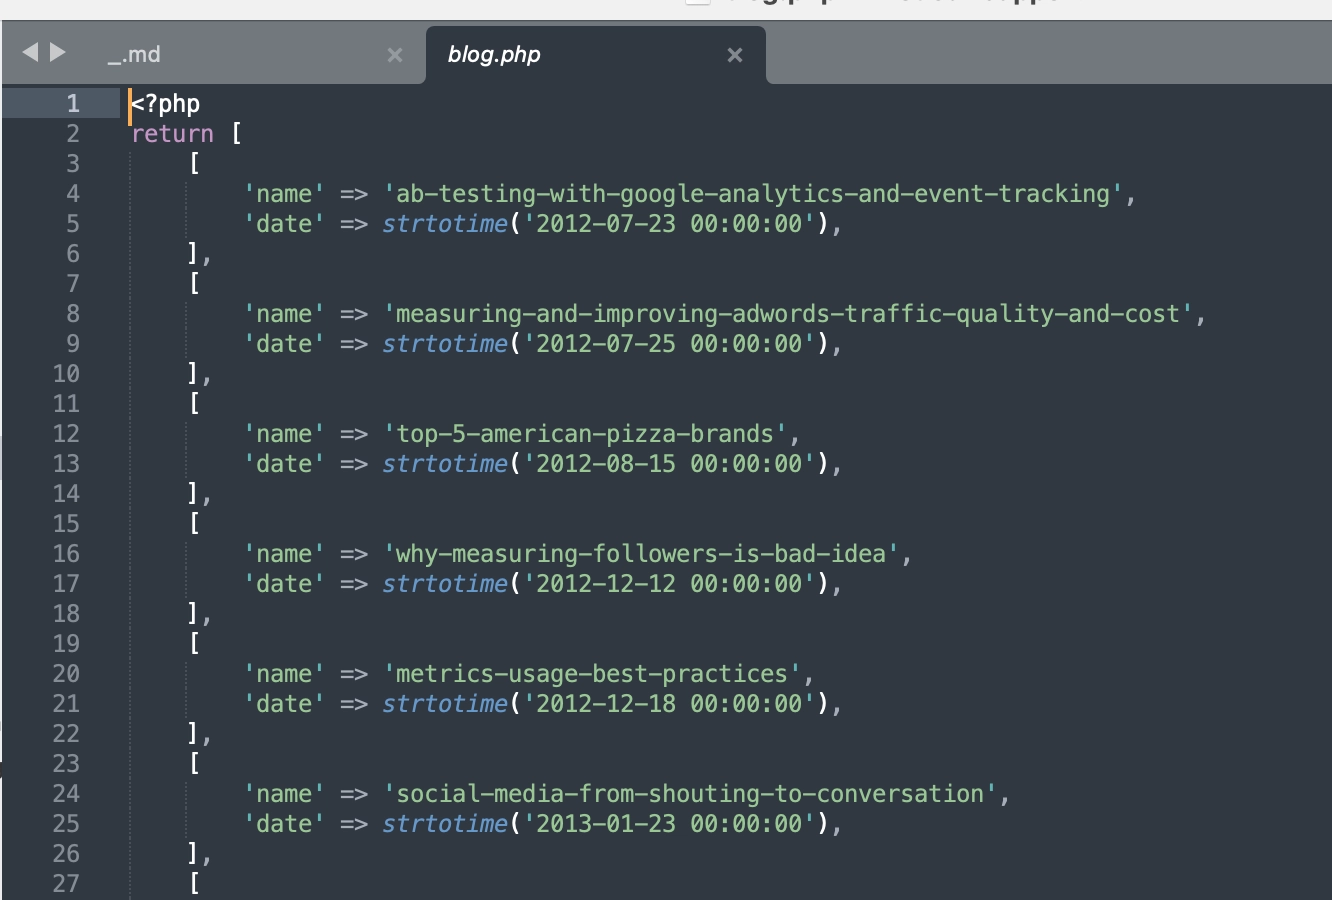Screen dimensions: 1332x900
Task: Click the 'top-5-american-pizza-brands' string
Action: [585, 433]
